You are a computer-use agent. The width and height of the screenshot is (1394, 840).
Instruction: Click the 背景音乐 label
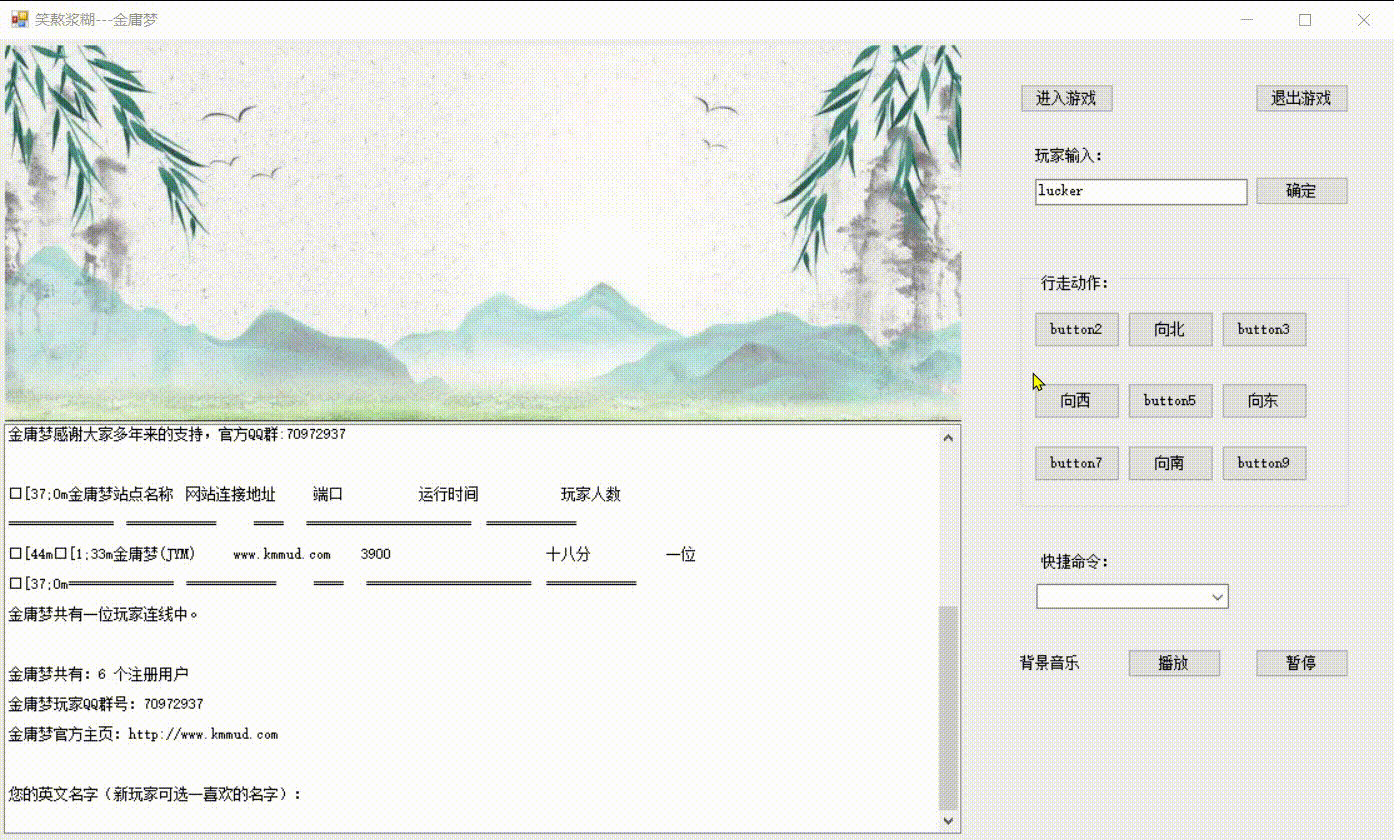tap(1049, 663)
